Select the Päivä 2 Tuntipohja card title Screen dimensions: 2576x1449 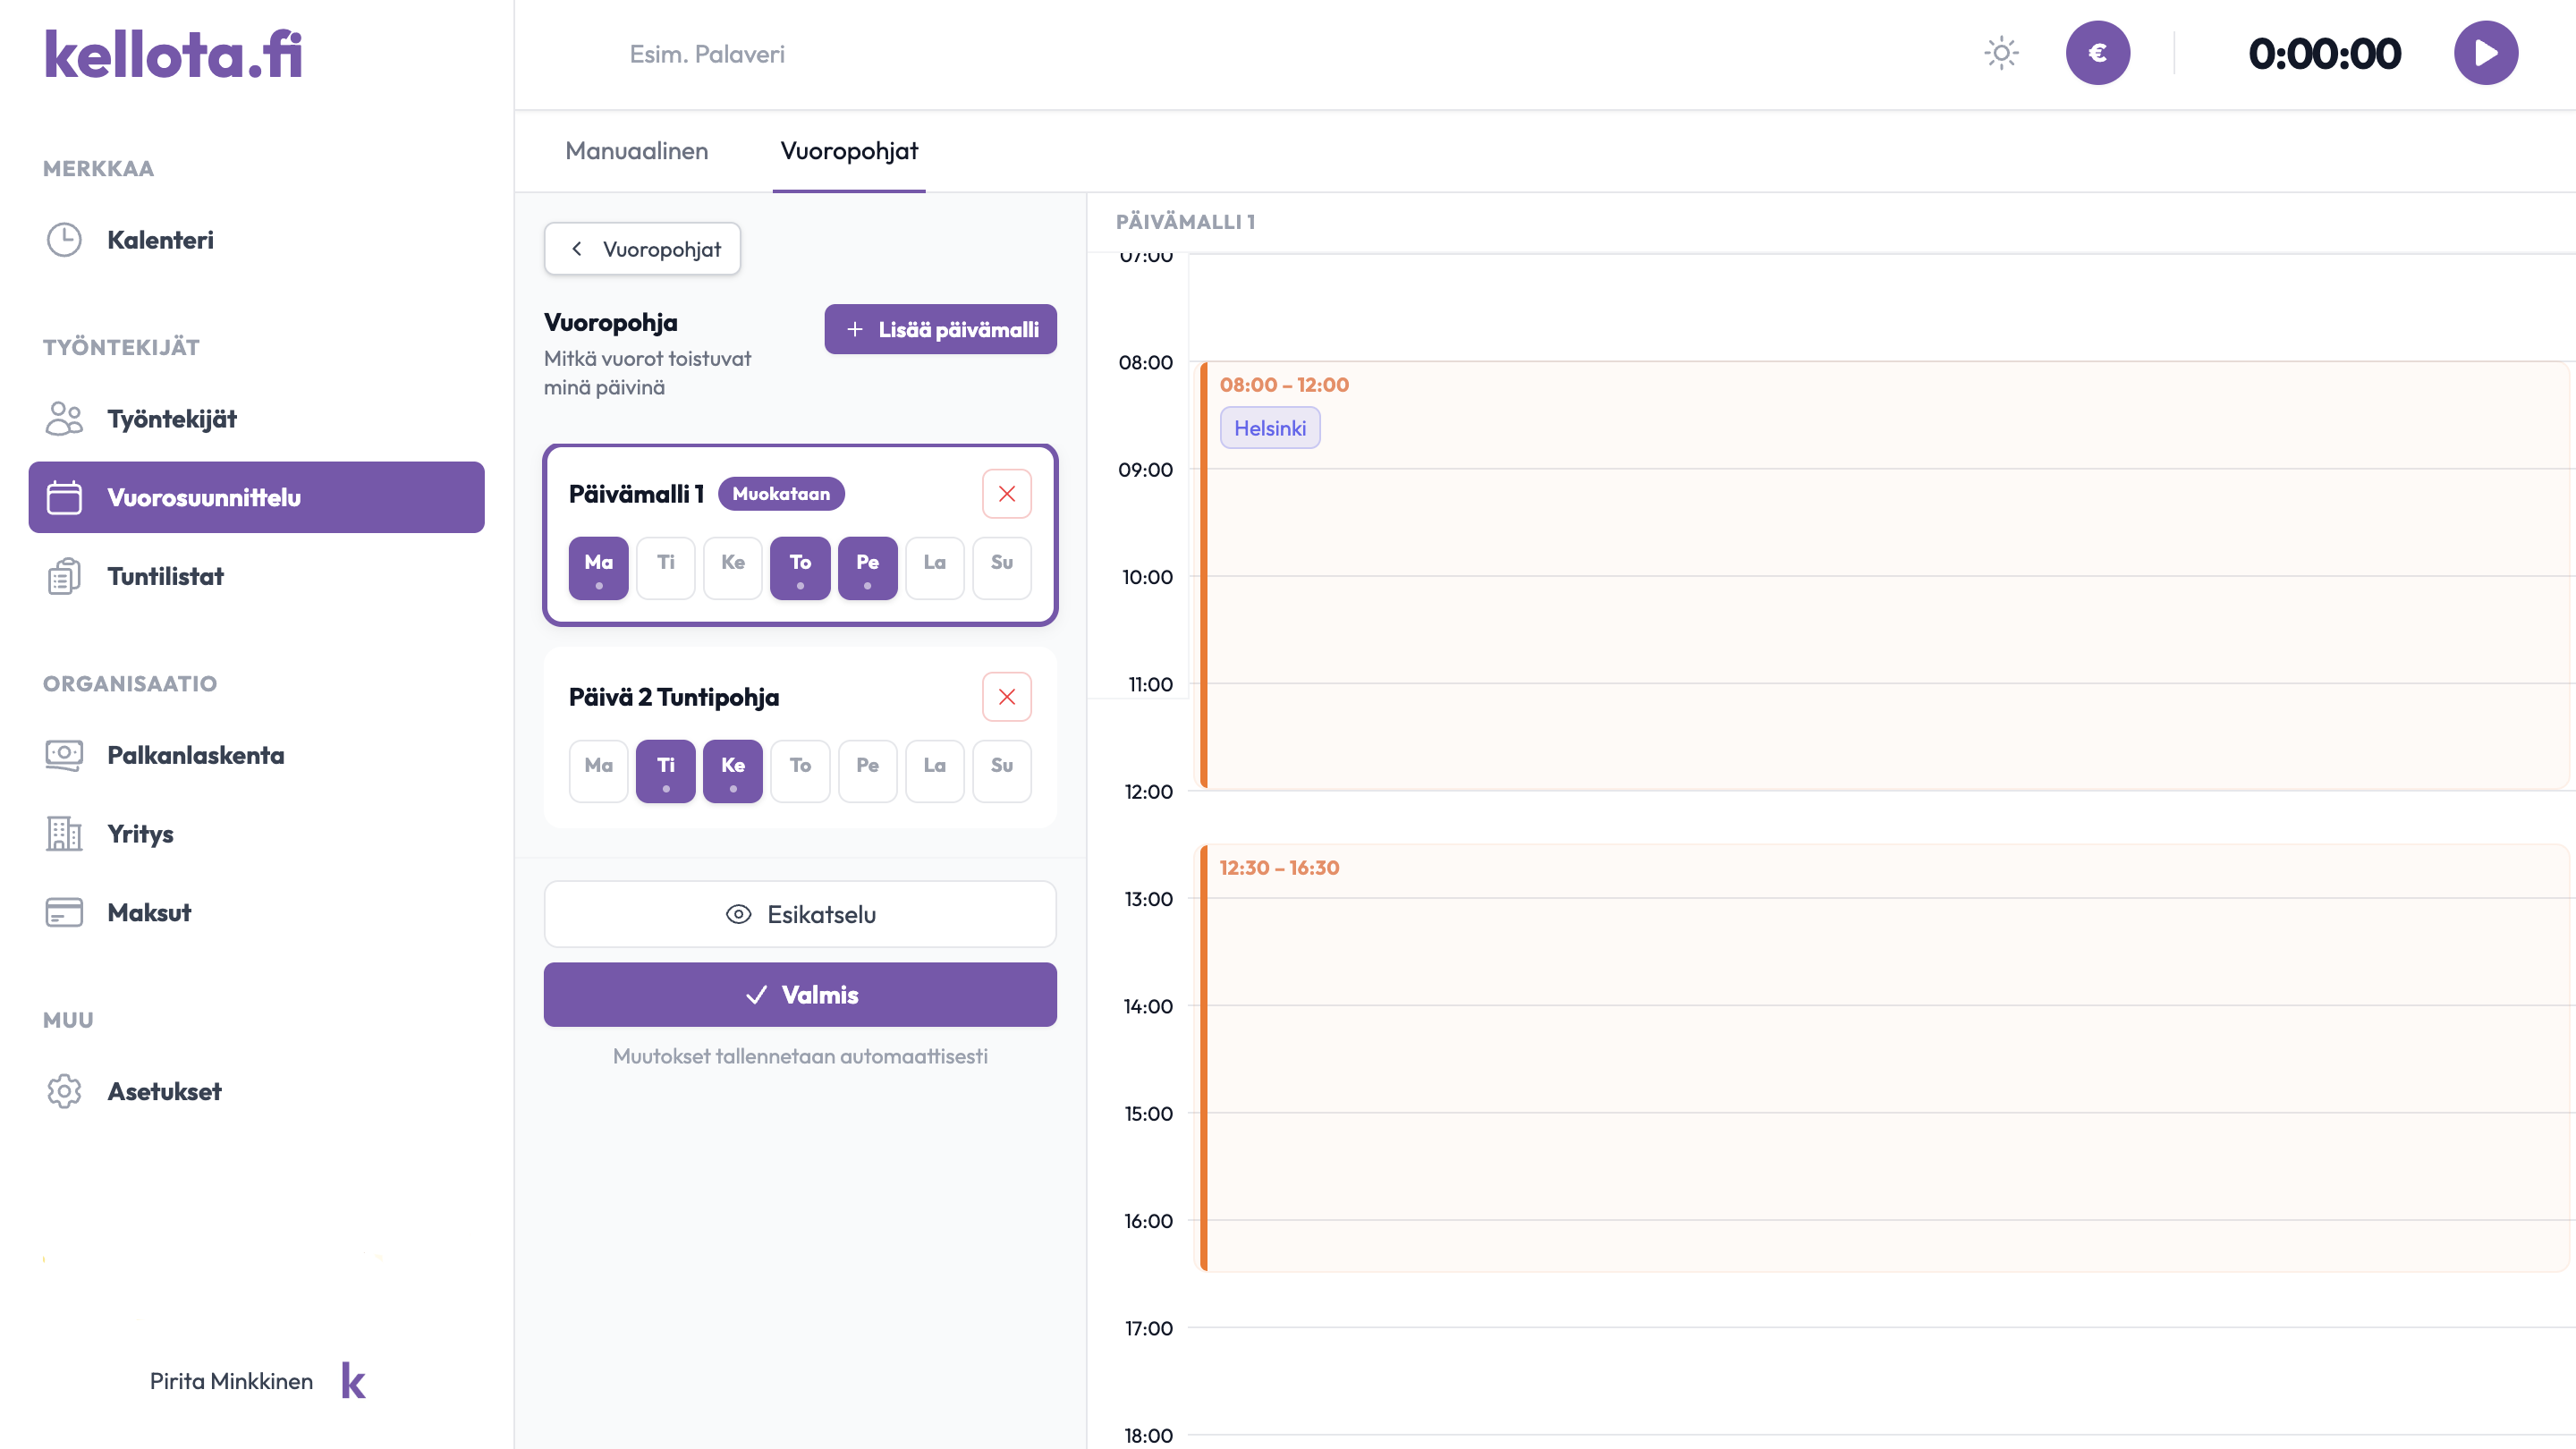tap(673, 697)
